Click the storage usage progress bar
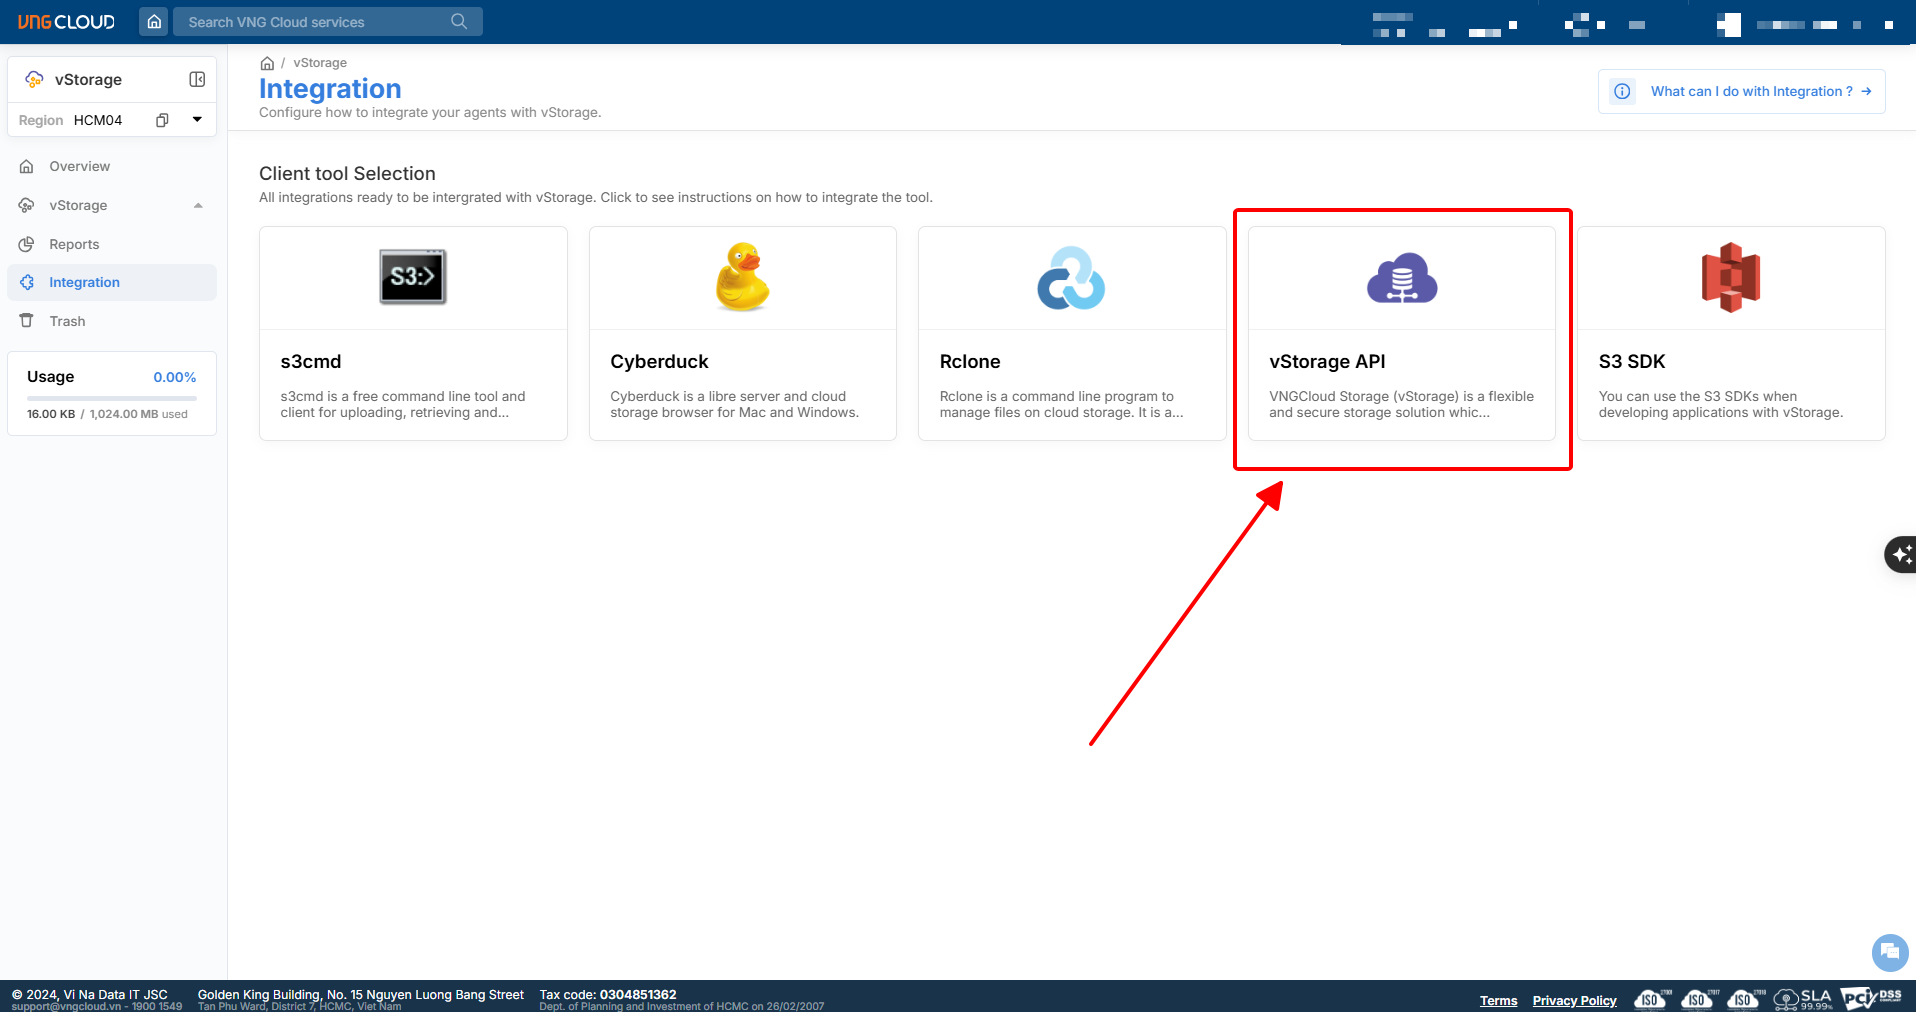 click(111, 398)
